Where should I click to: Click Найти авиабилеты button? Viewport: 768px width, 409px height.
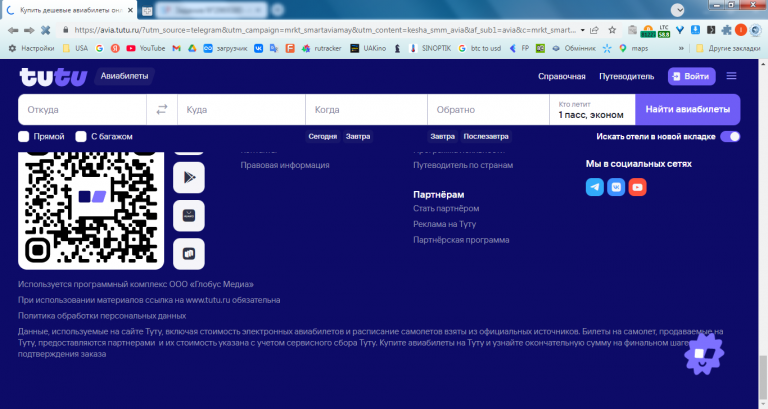(x=688, y=109)
